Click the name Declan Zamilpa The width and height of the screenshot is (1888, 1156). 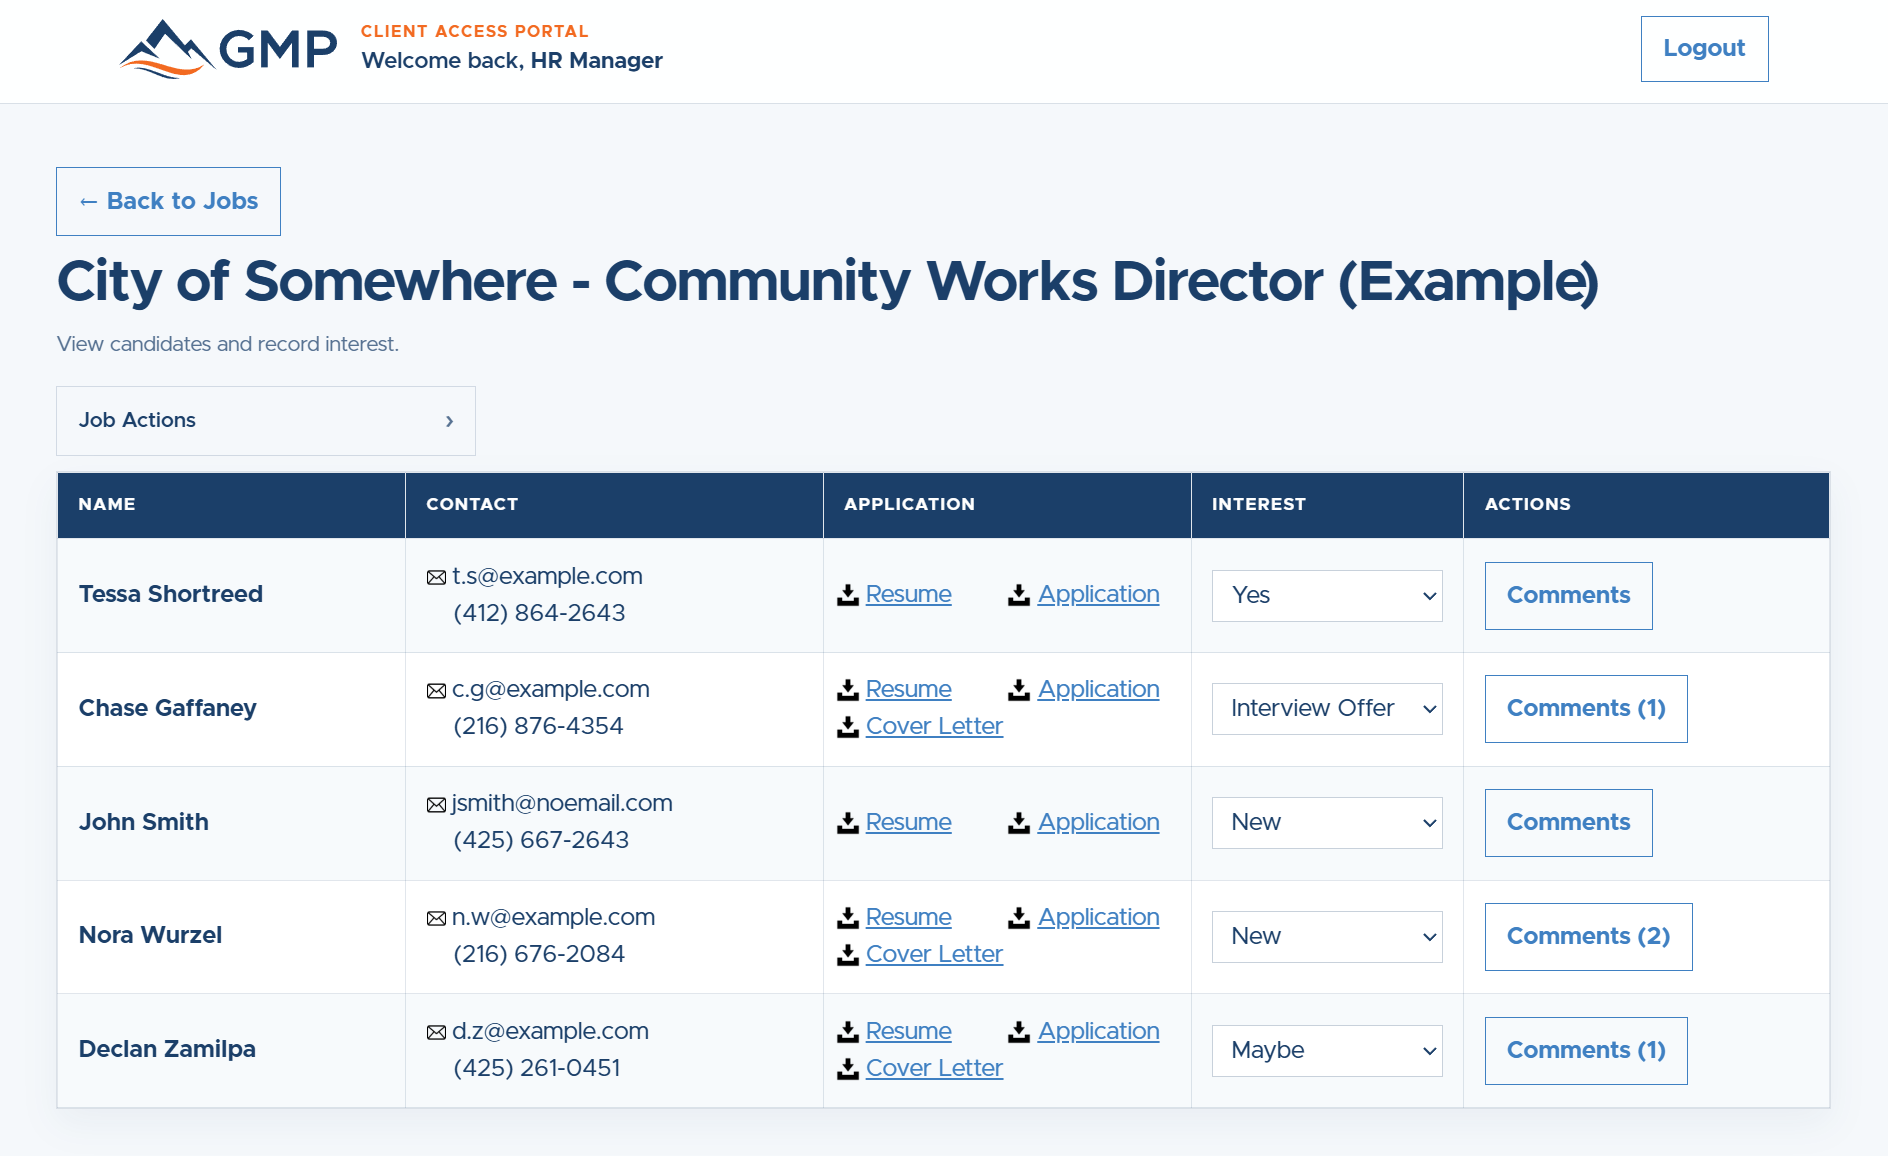(x=168, y=1050)
